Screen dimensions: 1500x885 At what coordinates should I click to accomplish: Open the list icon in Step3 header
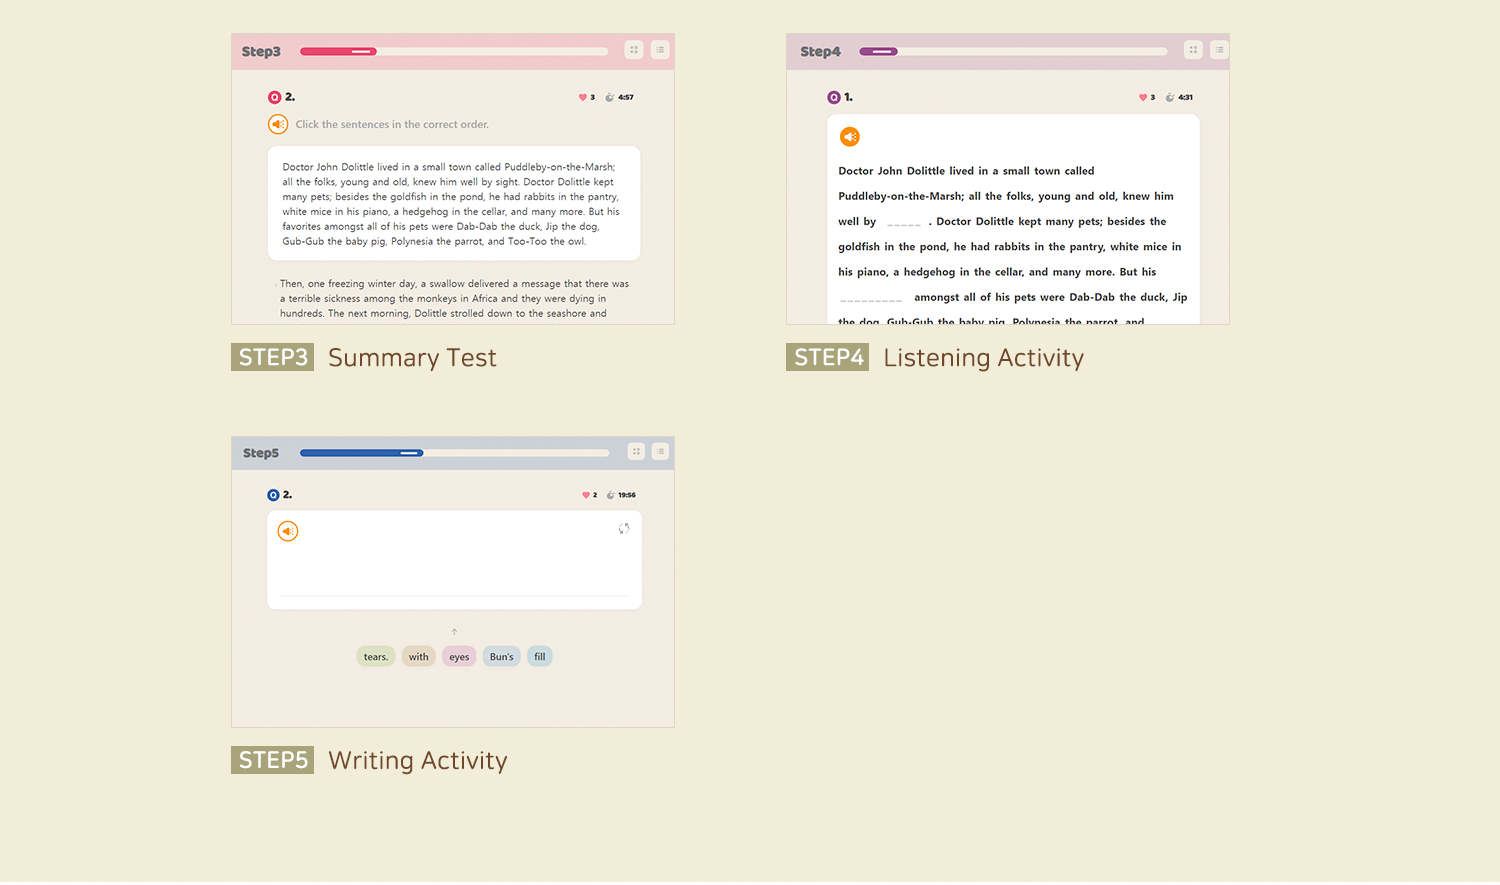click(660, 50)
